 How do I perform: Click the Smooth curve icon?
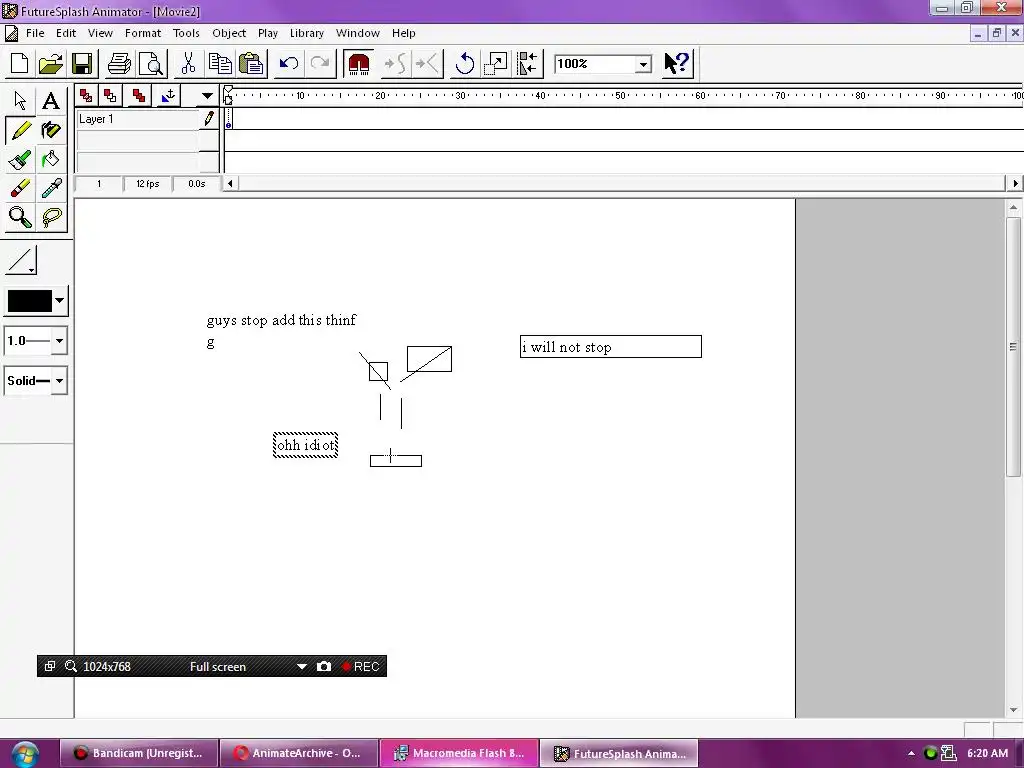tap(396, 63)
